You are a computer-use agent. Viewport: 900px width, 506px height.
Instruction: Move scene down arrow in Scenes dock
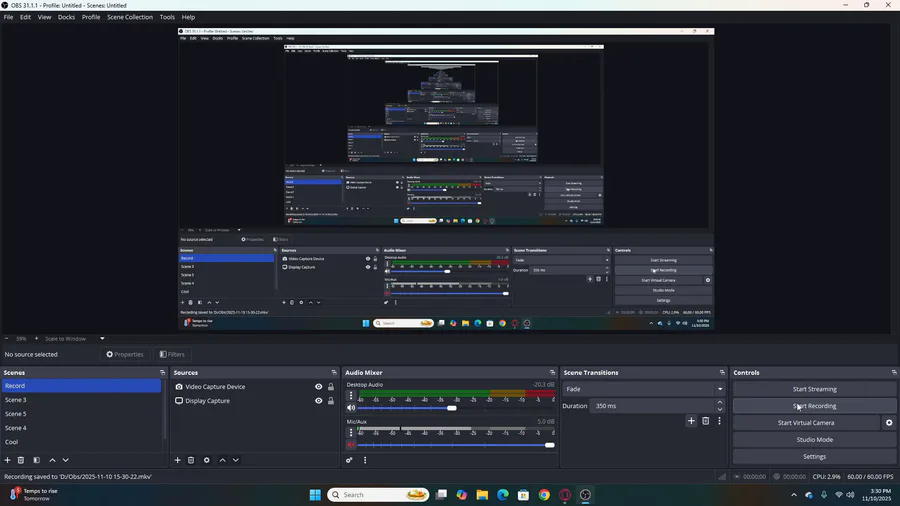pos(65,460)
